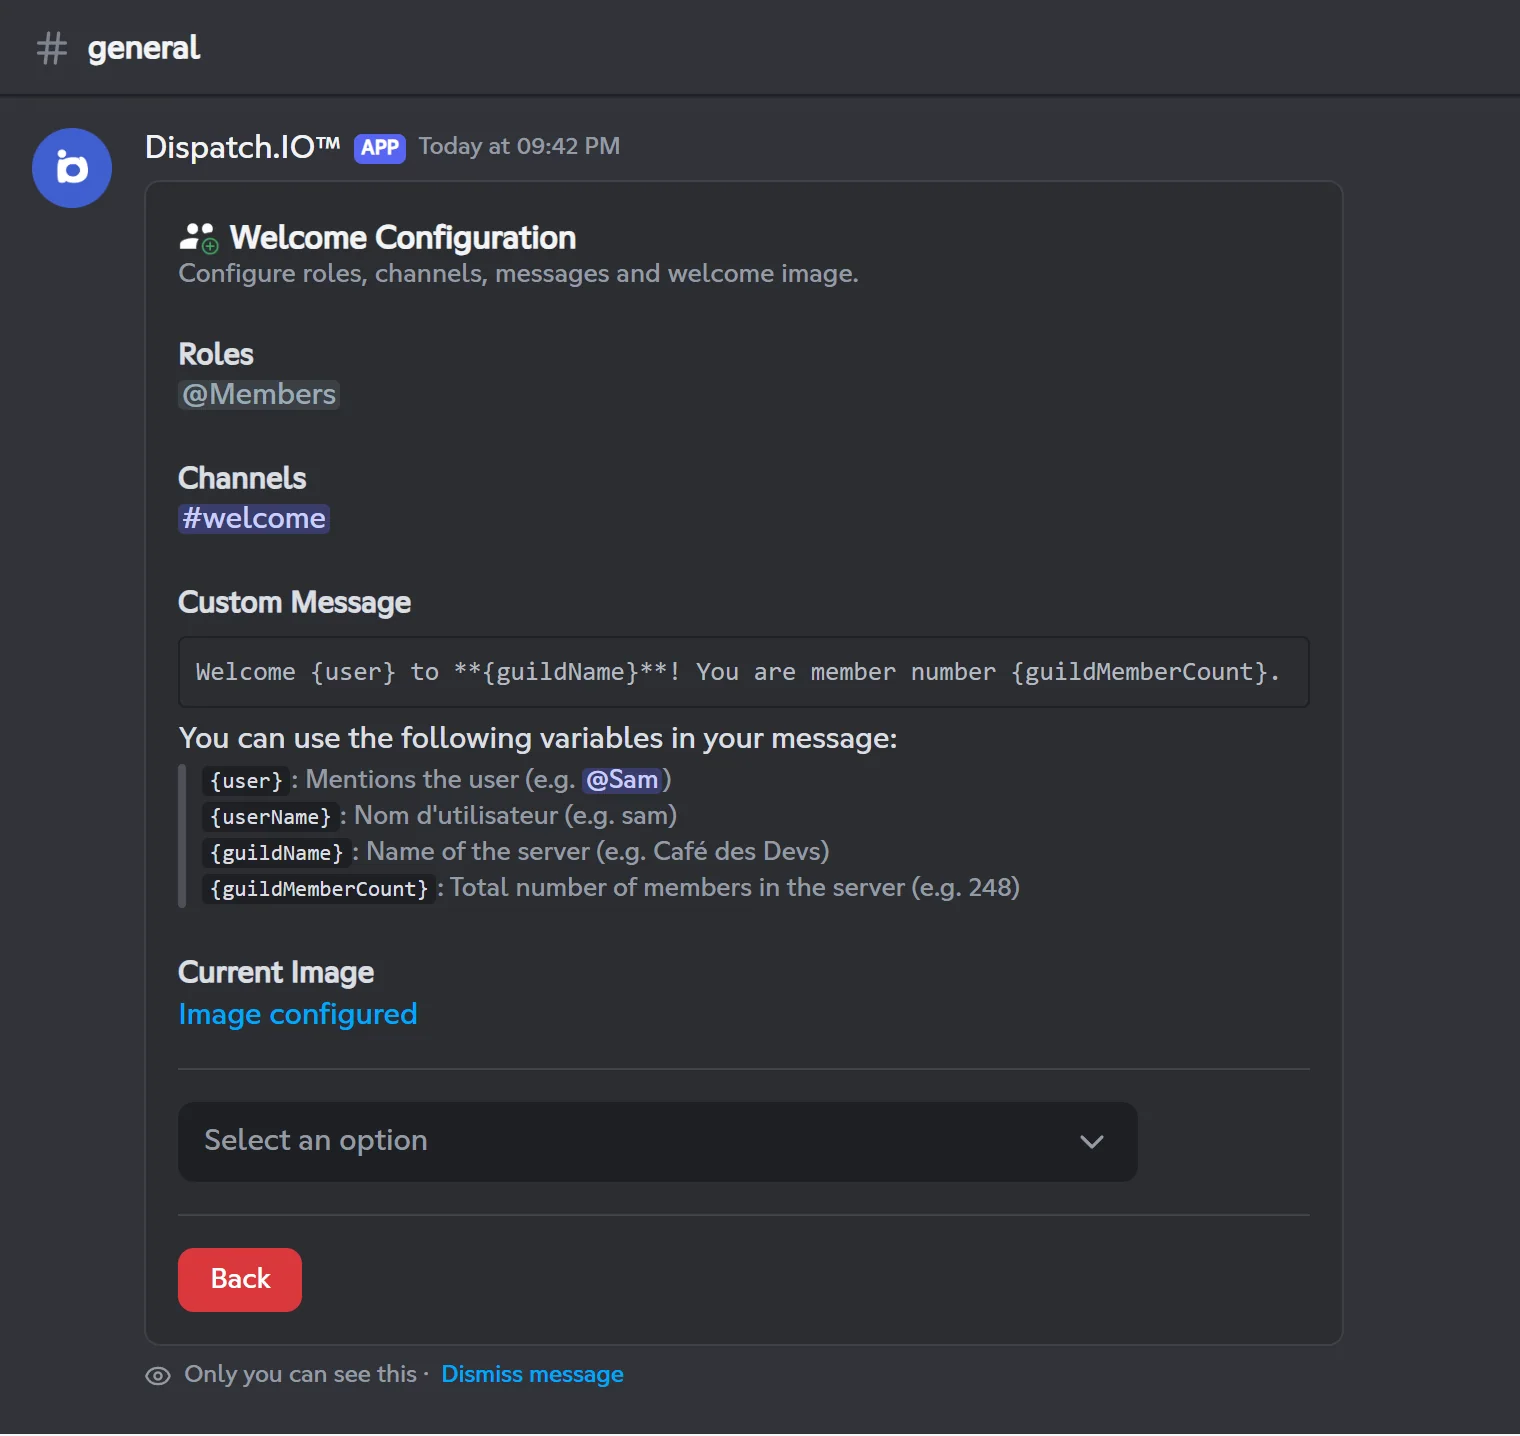Click the @Sam user mention example
The height and width of the screenshot is (1436, 1520).
[622, 780]
